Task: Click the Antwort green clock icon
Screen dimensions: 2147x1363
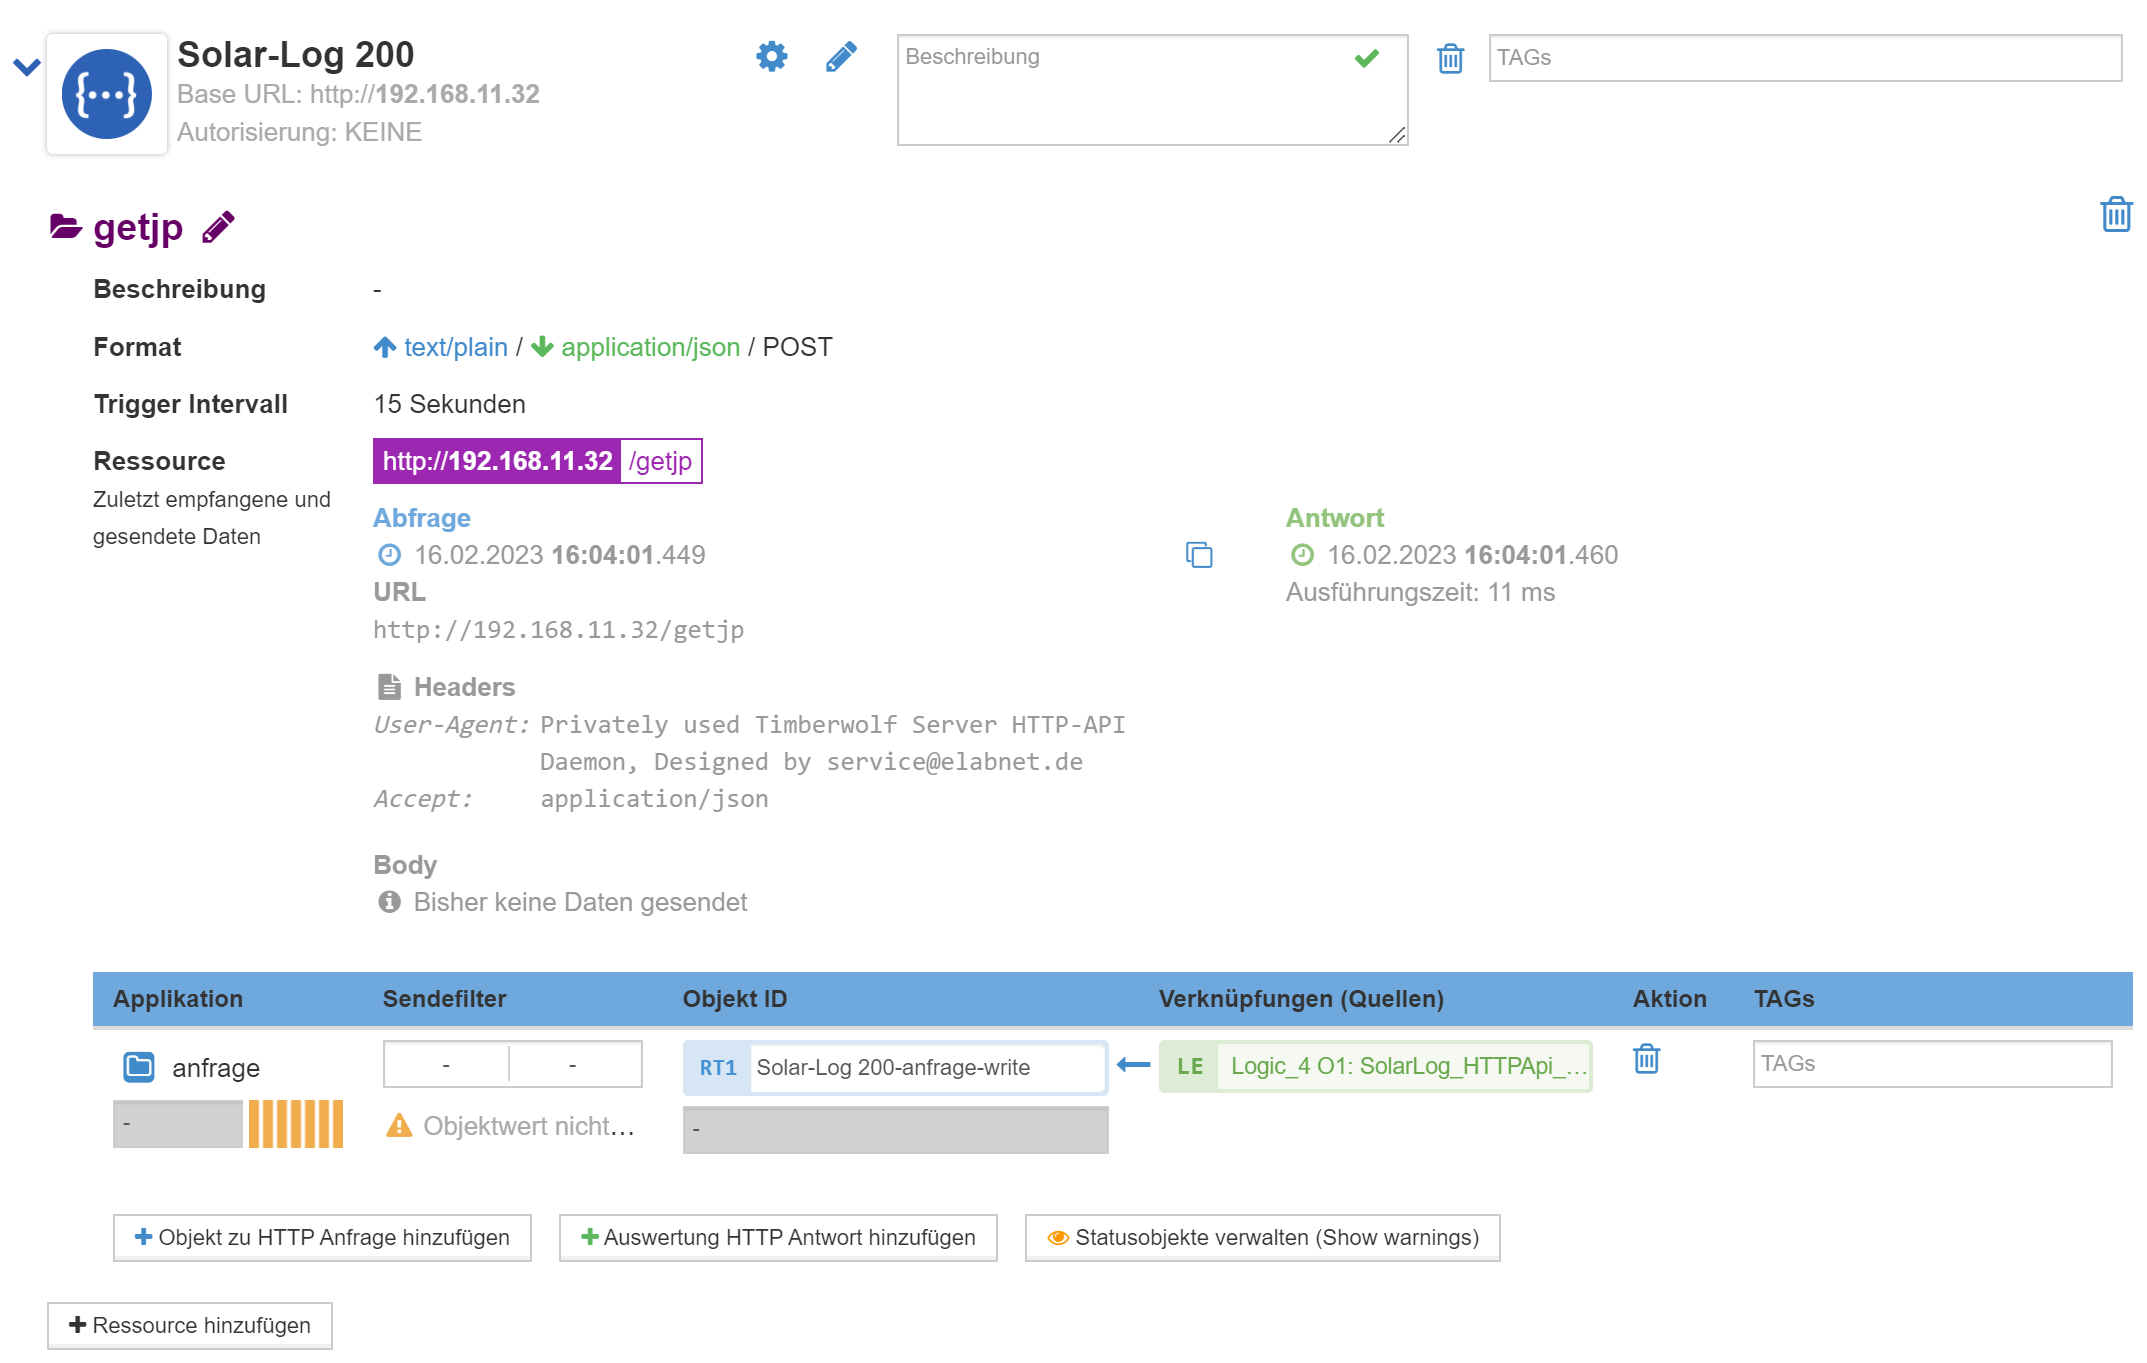Action: 1302,555
